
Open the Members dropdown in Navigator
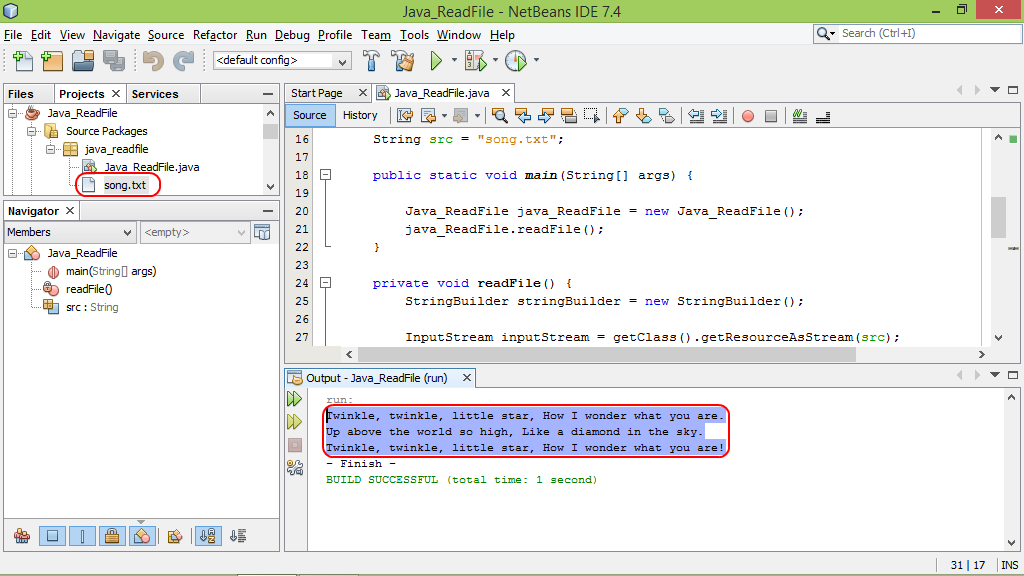point(70,232)
